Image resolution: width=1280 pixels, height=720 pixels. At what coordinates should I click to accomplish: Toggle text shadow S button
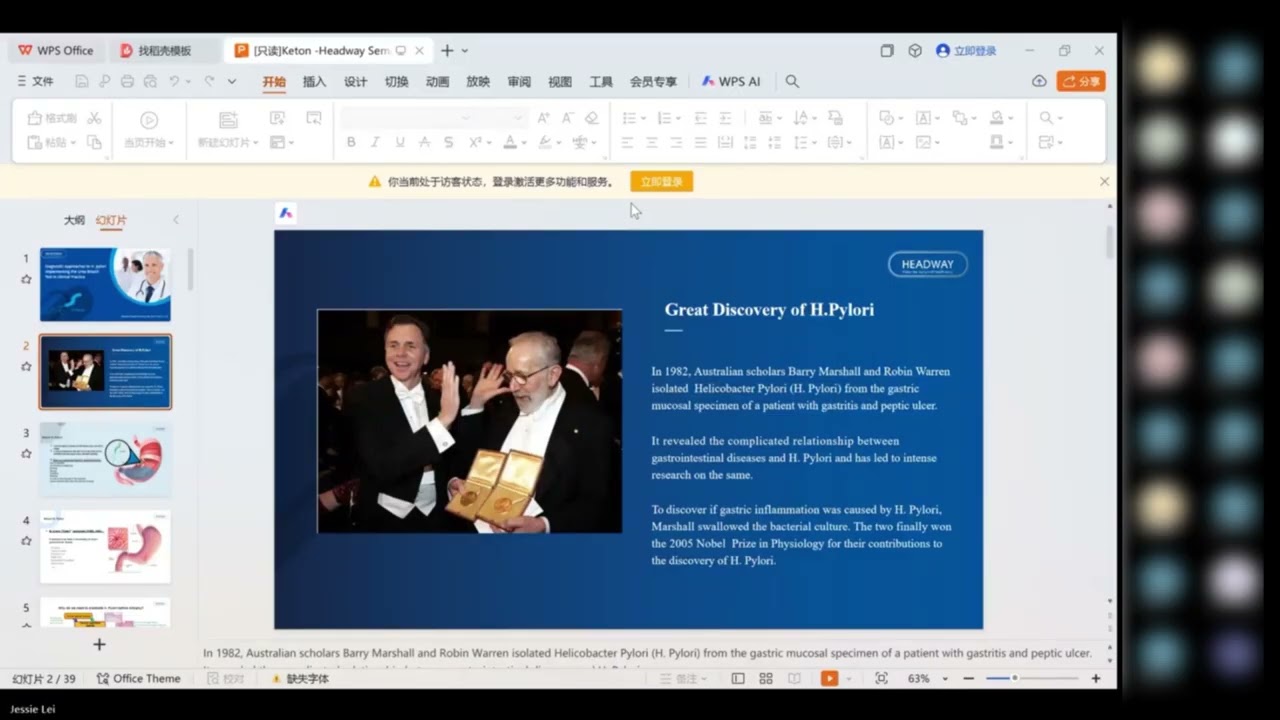[449, 142]
